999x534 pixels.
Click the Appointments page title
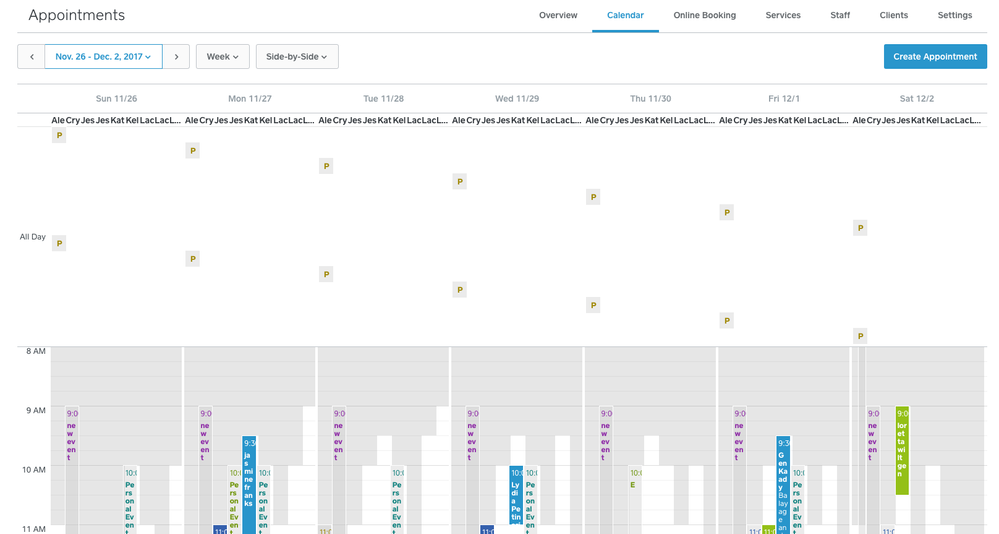click(76, 15)
